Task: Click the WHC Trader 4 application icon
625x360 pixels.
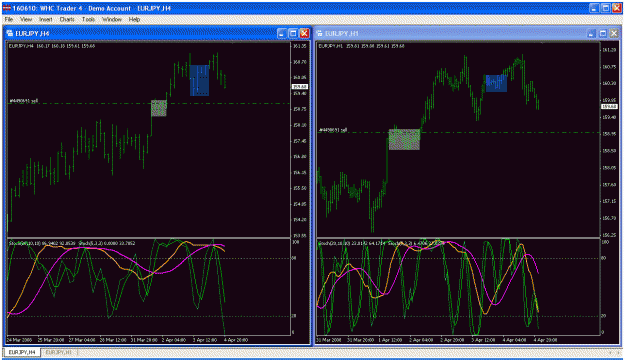Action: tap(7, 8)
